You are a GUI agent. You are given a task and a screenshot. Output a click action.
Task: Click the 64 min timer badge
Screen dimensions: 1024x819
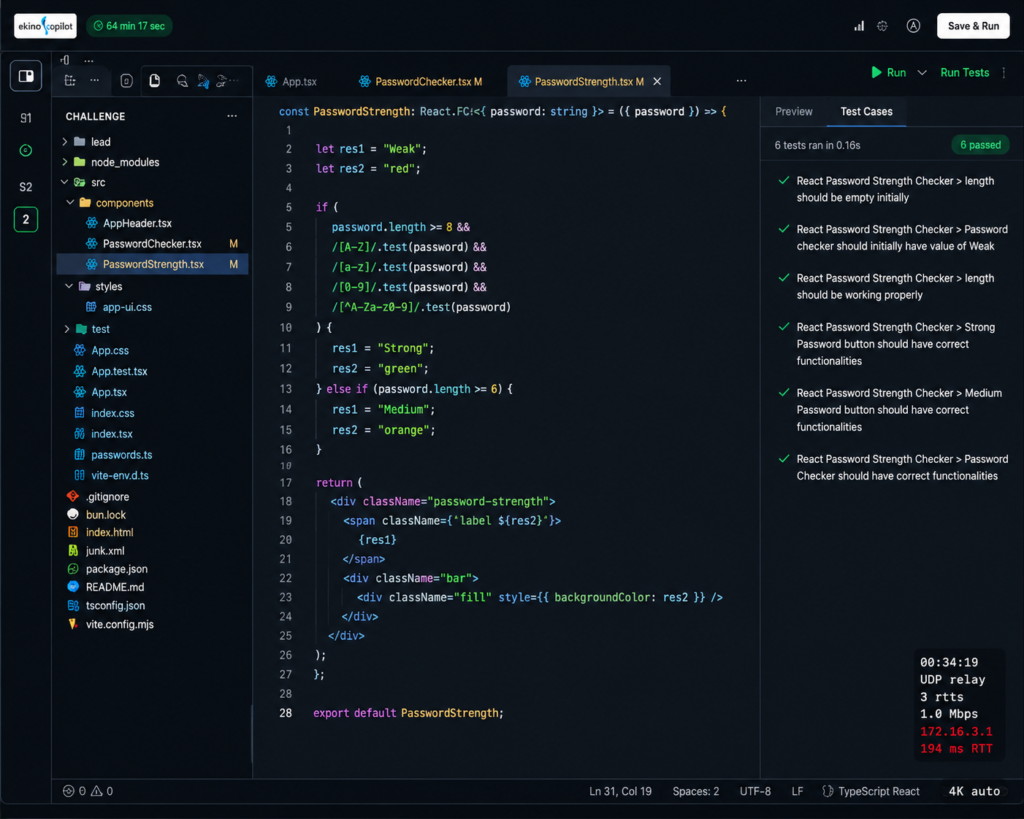129,26
